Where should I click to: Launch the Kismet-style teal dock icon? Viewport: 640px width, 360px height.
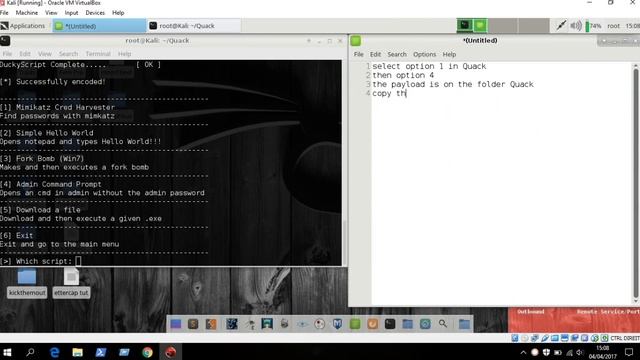pyautogui.click(x=267, y=324)
